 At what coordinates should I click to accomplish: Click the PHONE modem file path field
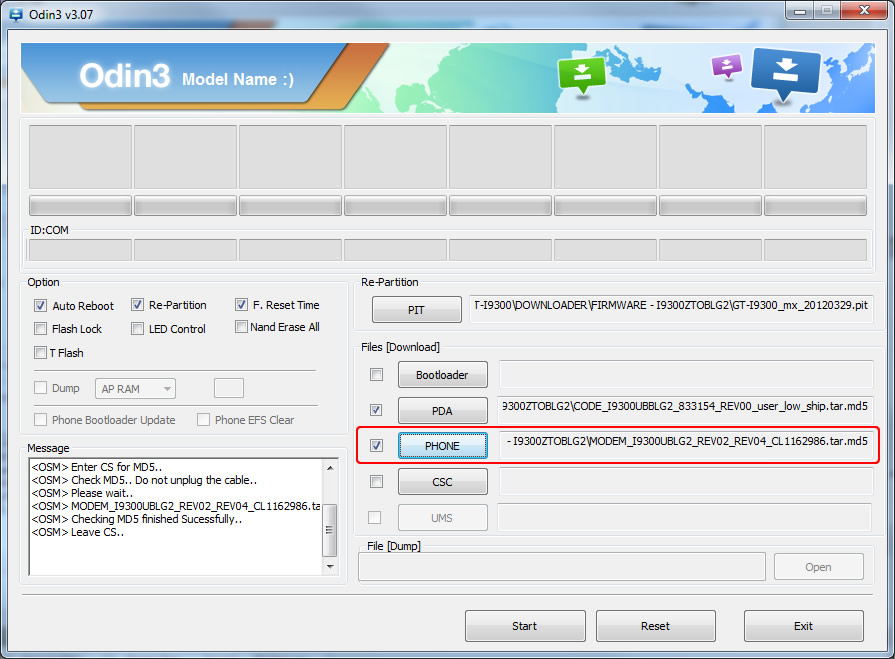coord(686,445)
